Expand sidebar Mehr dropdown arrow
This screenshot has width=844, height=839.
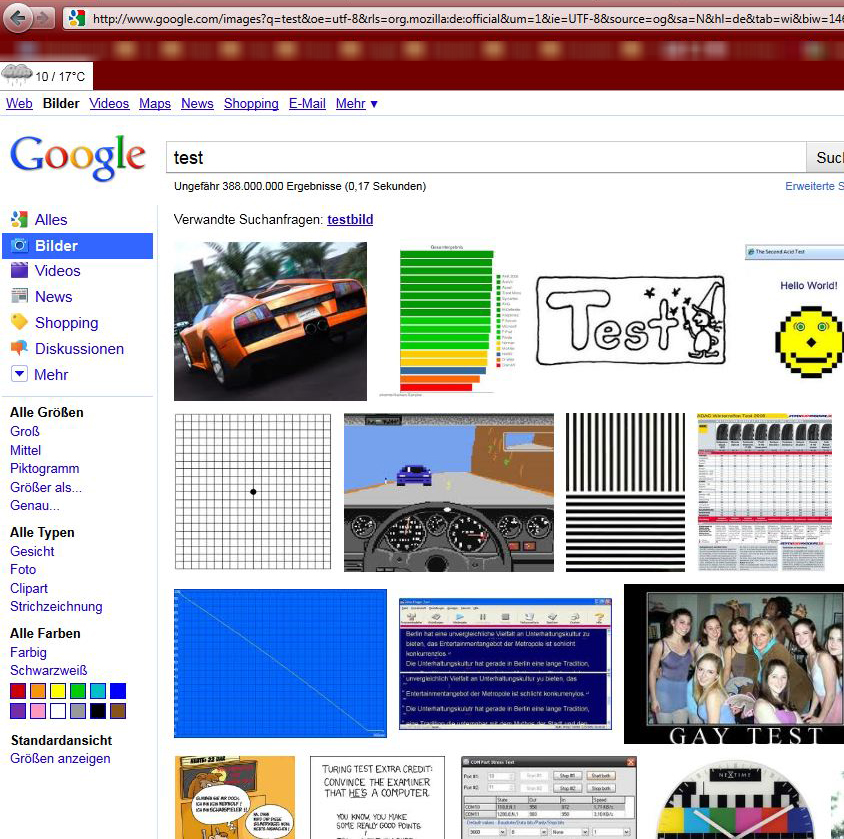(19, 373)
